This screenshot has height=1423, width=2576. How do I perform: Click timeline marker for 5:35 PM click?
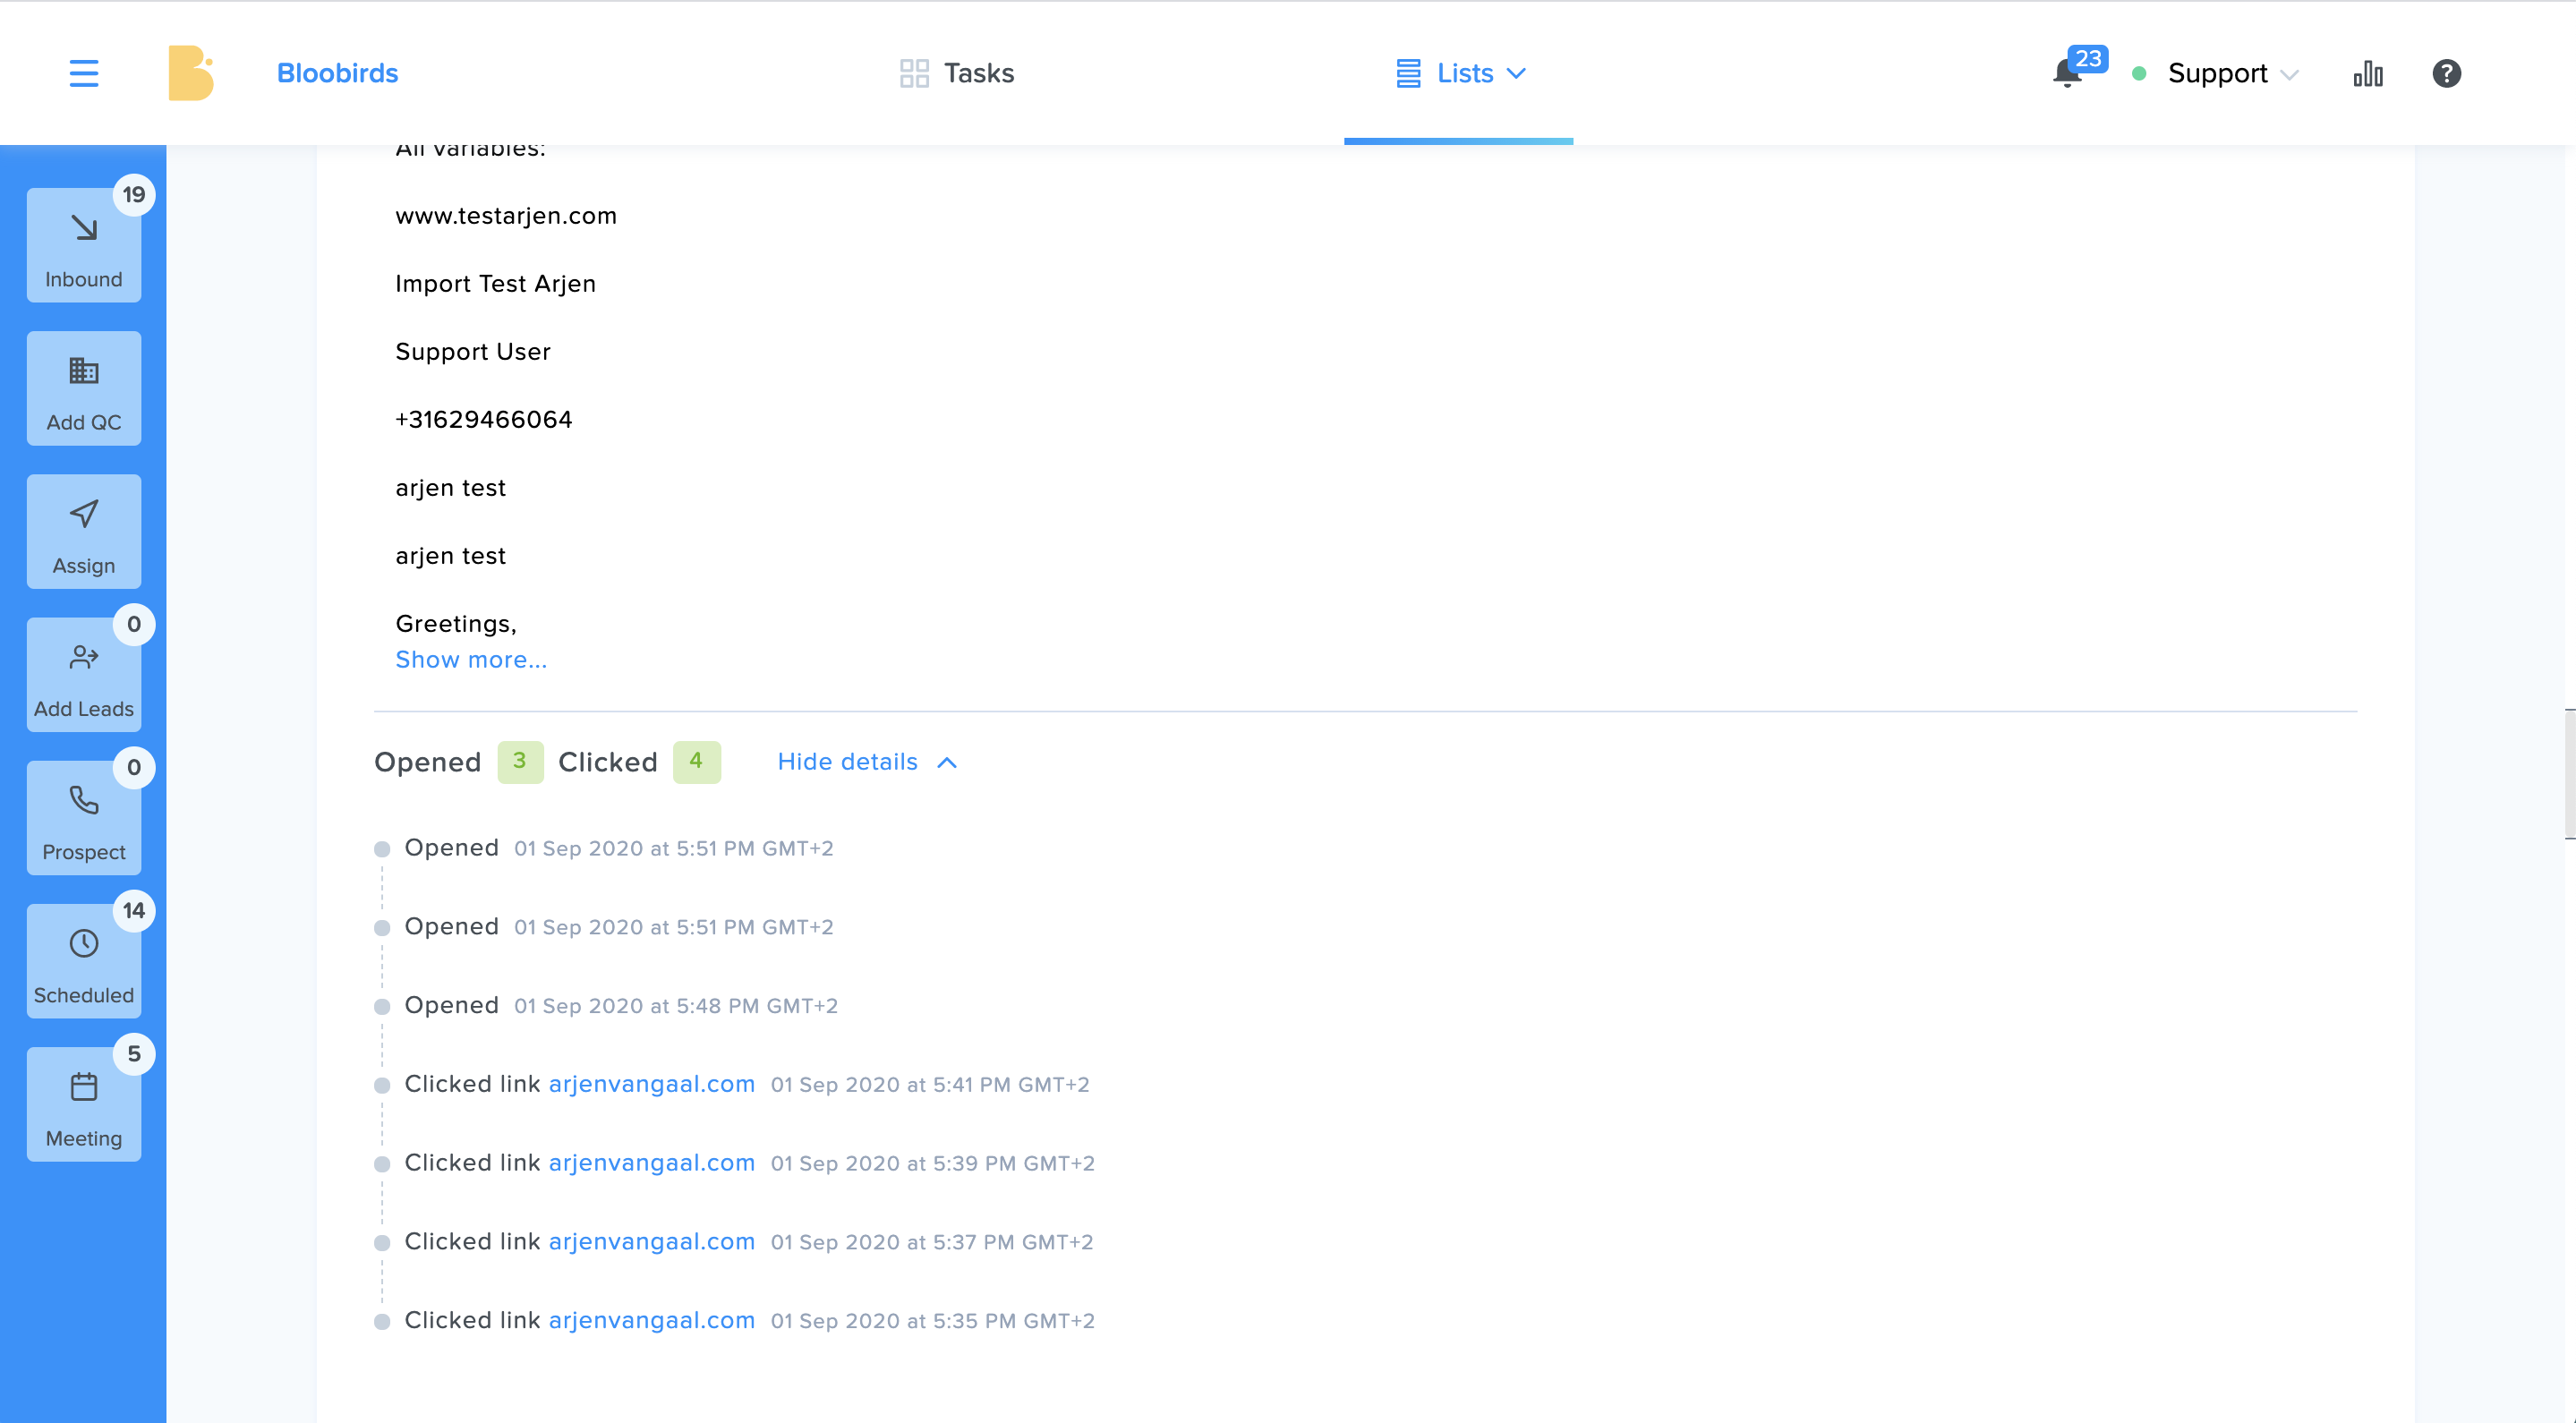[382, 1322]
